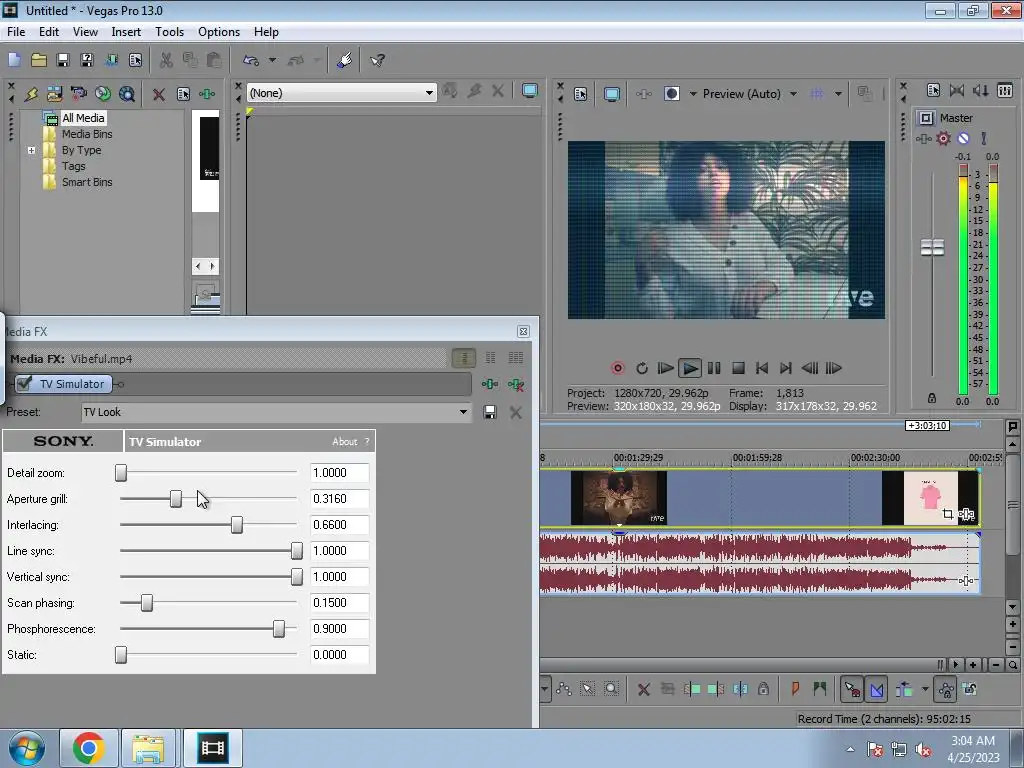Toggle the Master fader lock icon
This screenshot has width=1024, height=768.
pos(932,398)
